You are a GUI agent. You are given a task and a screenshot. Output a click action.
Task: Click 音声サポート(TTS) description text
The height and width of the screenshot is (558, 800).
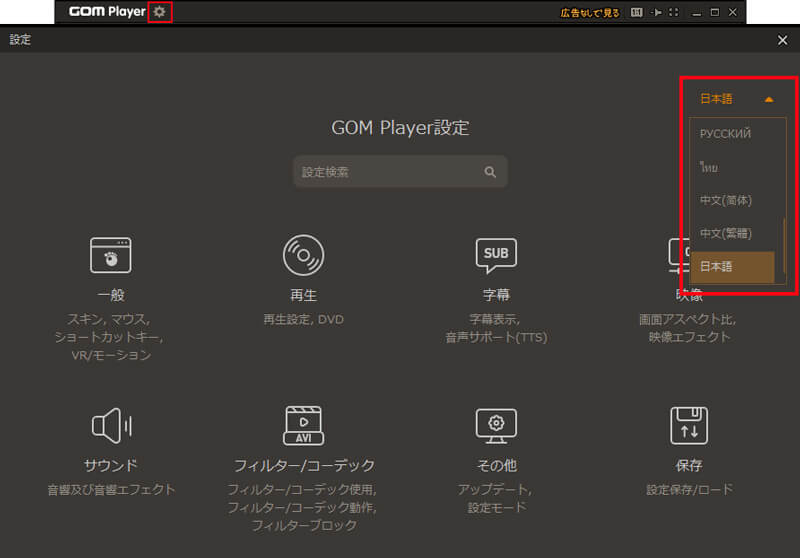(496, 338)
